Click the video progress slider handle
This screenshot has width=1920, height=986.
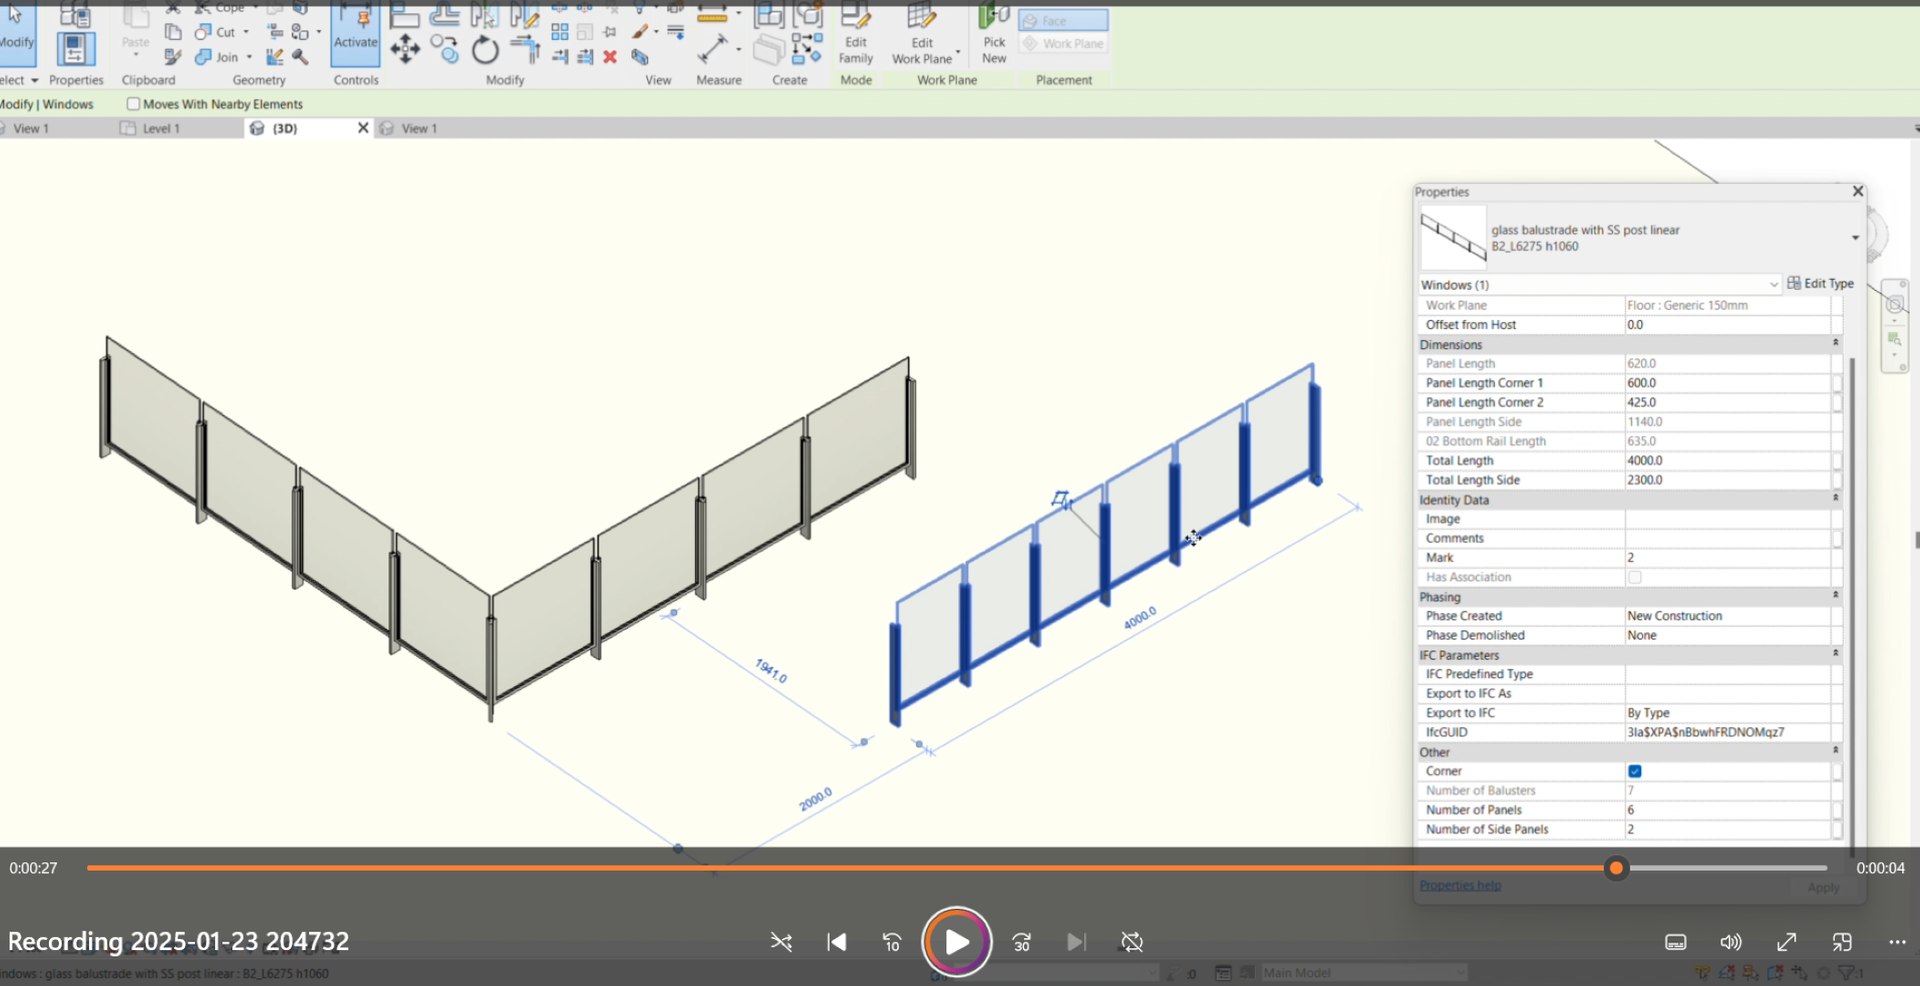tap(1616, 868)
